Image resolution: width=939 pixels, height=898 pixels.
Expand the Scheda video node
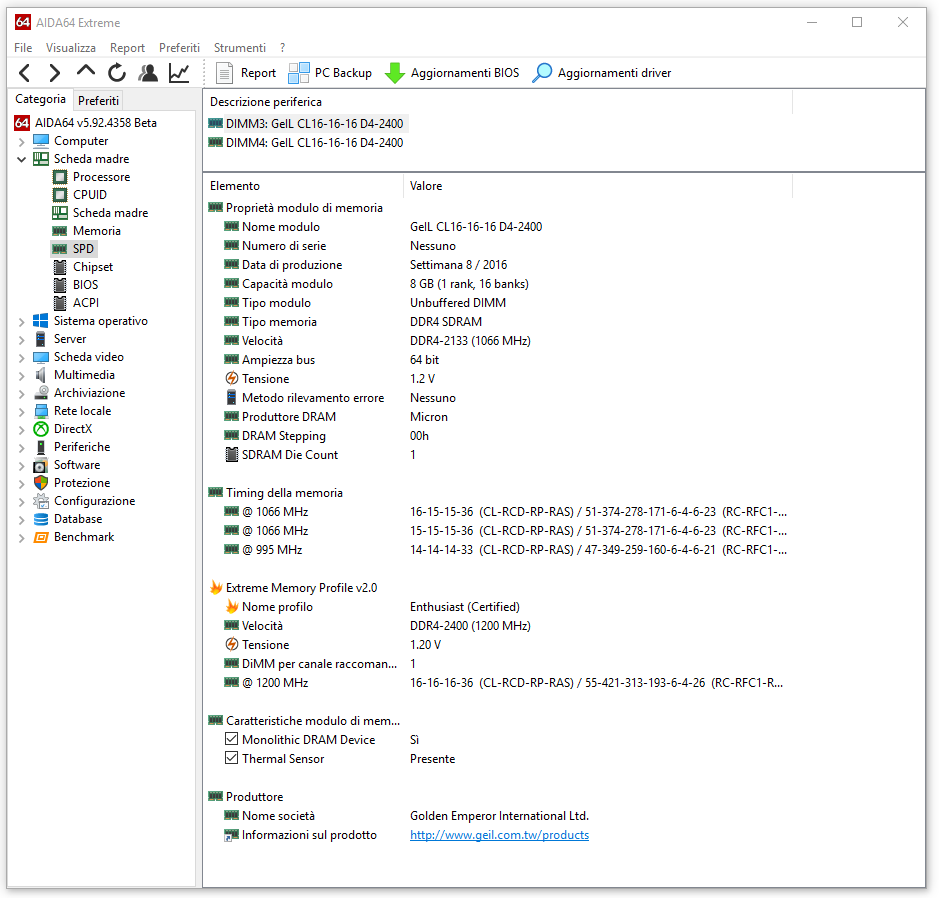pyautogui.click(x=22, y=357)
